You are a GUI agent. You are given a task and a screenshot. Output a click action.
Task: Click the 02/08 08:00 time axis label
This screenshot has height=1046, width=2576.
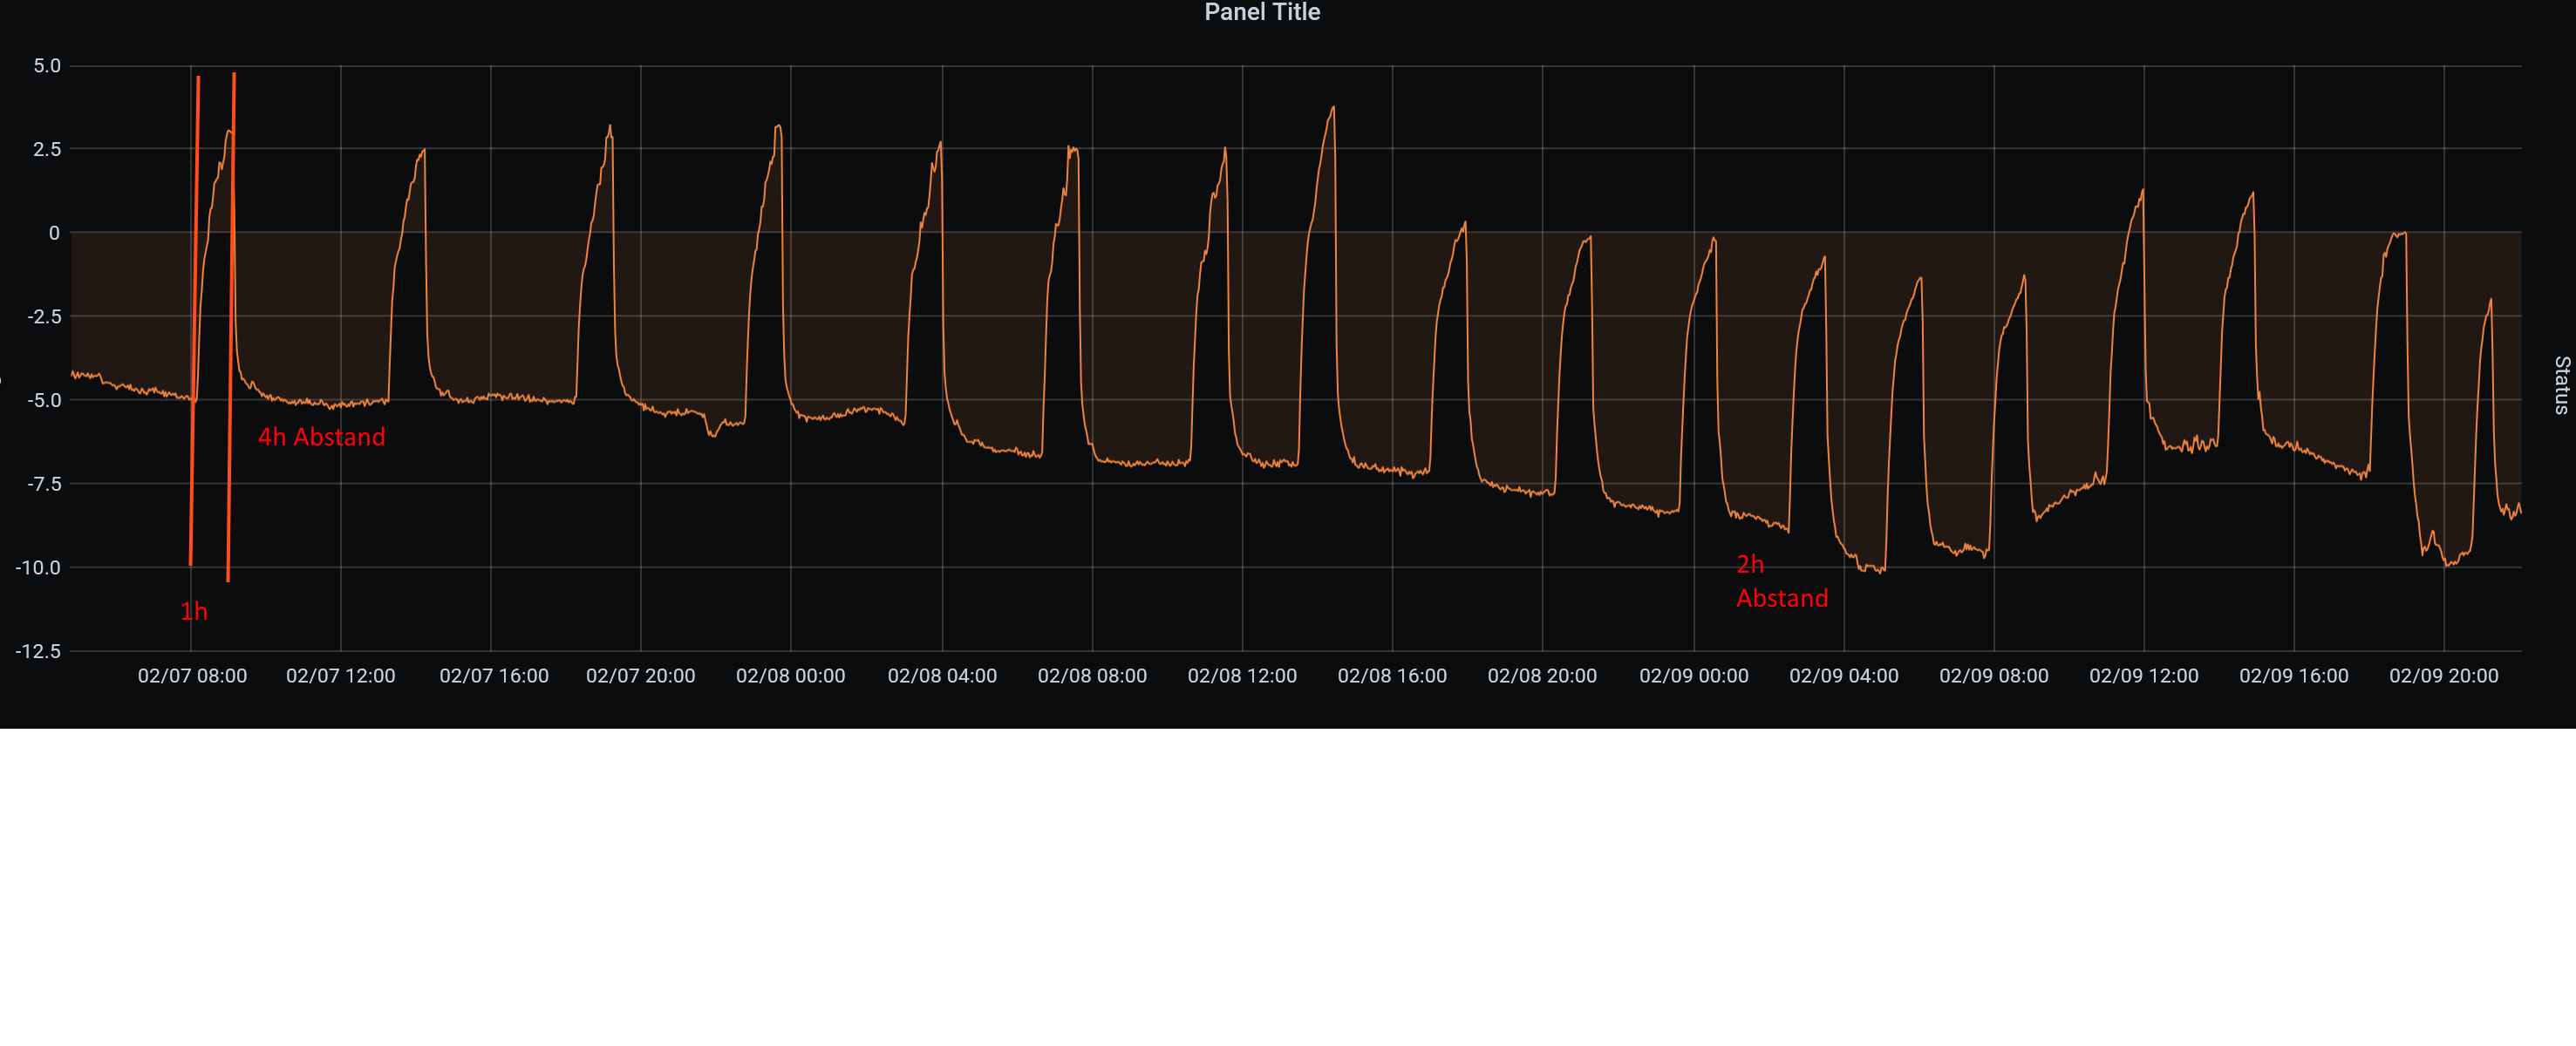click(1092, 676)
